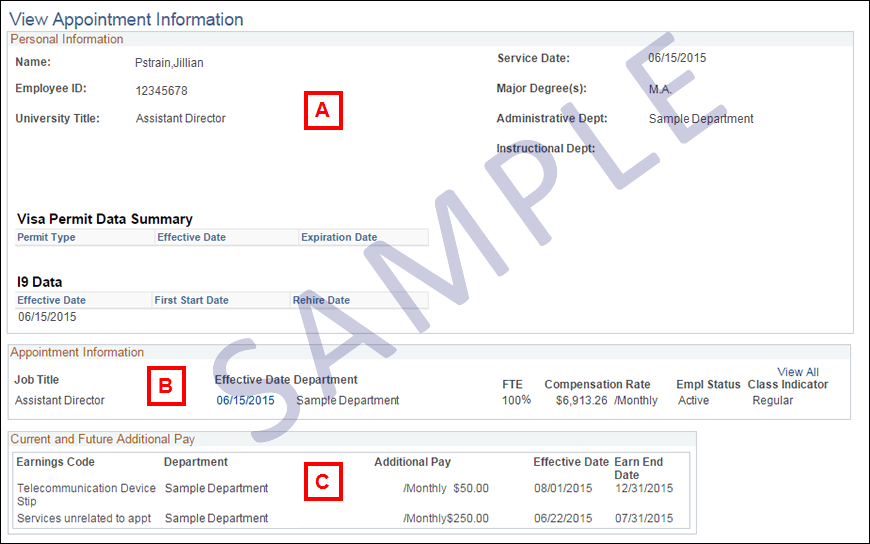
Task: Select Sample Department in Telecommunication Device row
Action: (x=216, y=488)
